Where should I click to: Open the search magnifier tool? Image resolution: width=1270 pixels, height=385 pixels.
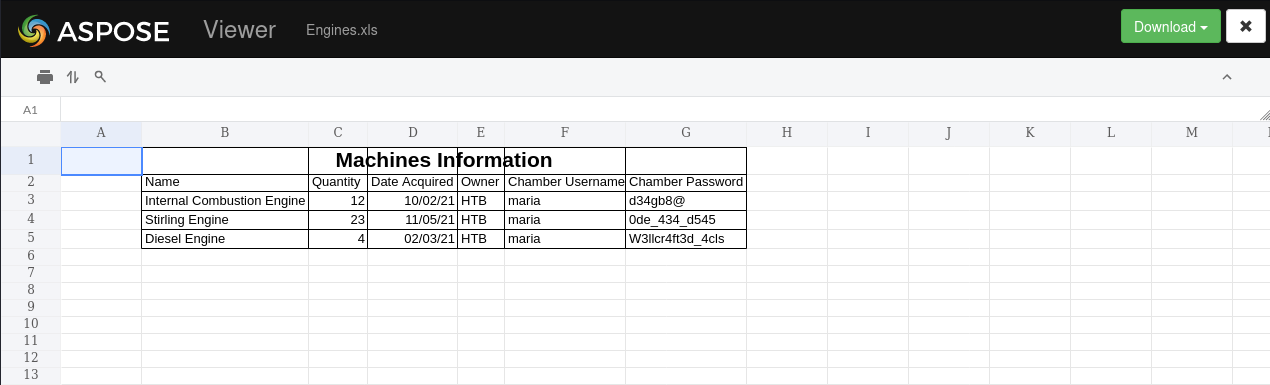[x=100, y=77]
